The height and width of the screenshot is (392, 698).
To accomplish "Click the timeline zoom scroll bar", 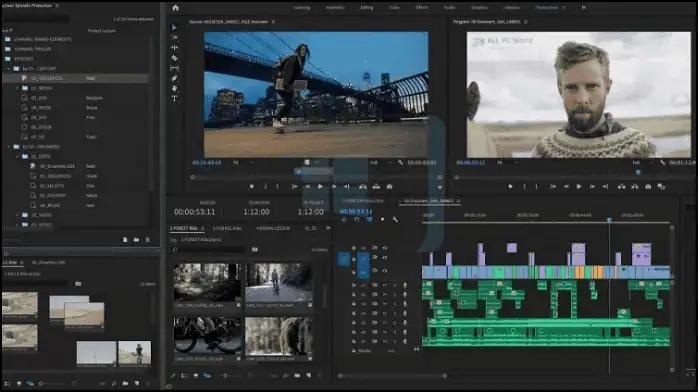I will (x=393, y=376).
